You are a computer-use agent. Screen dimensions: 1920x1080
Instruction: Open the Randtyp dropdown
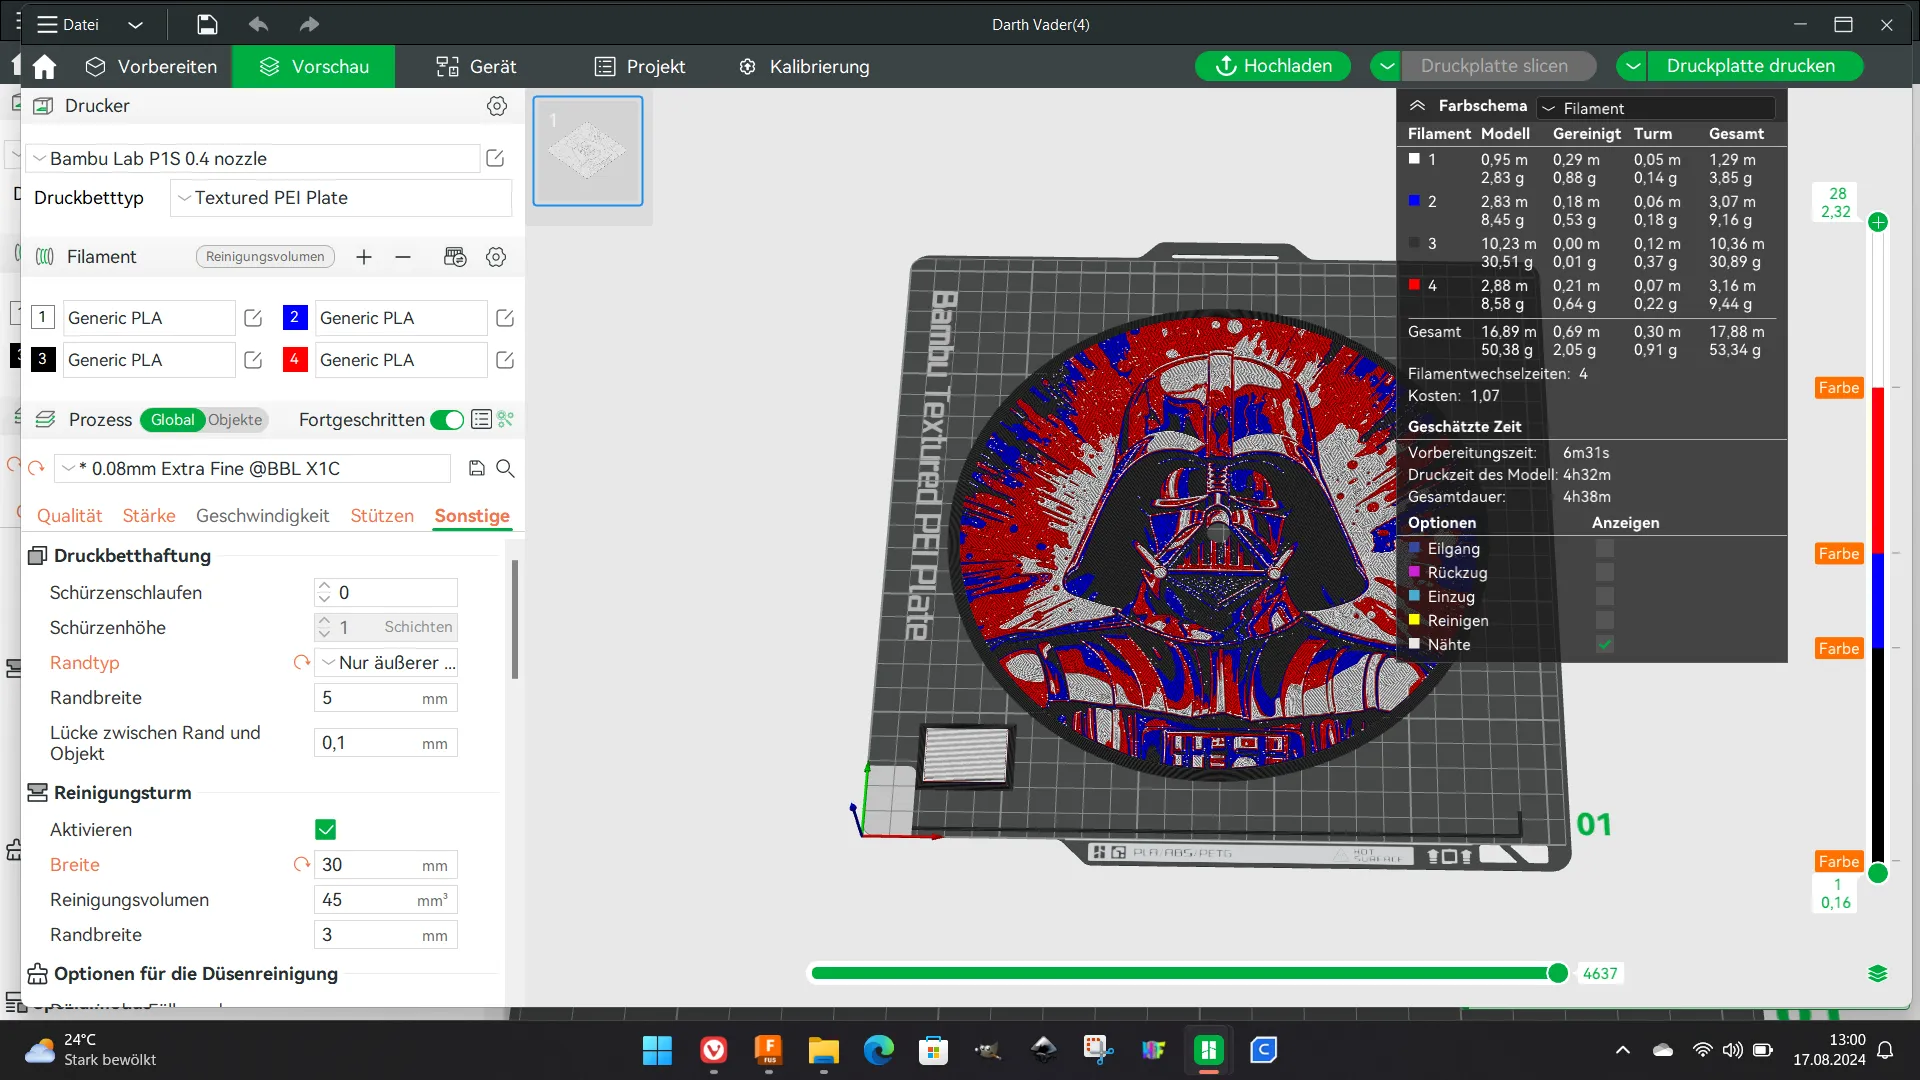[386, 662]
